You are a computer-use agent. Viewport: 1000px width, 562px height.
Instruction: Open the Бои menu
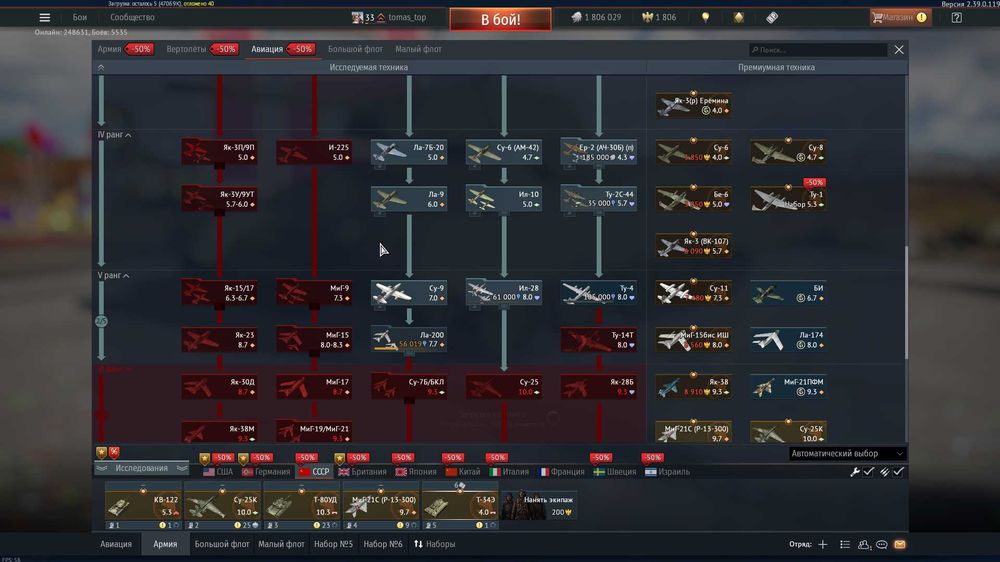click(x=80, y=18)
